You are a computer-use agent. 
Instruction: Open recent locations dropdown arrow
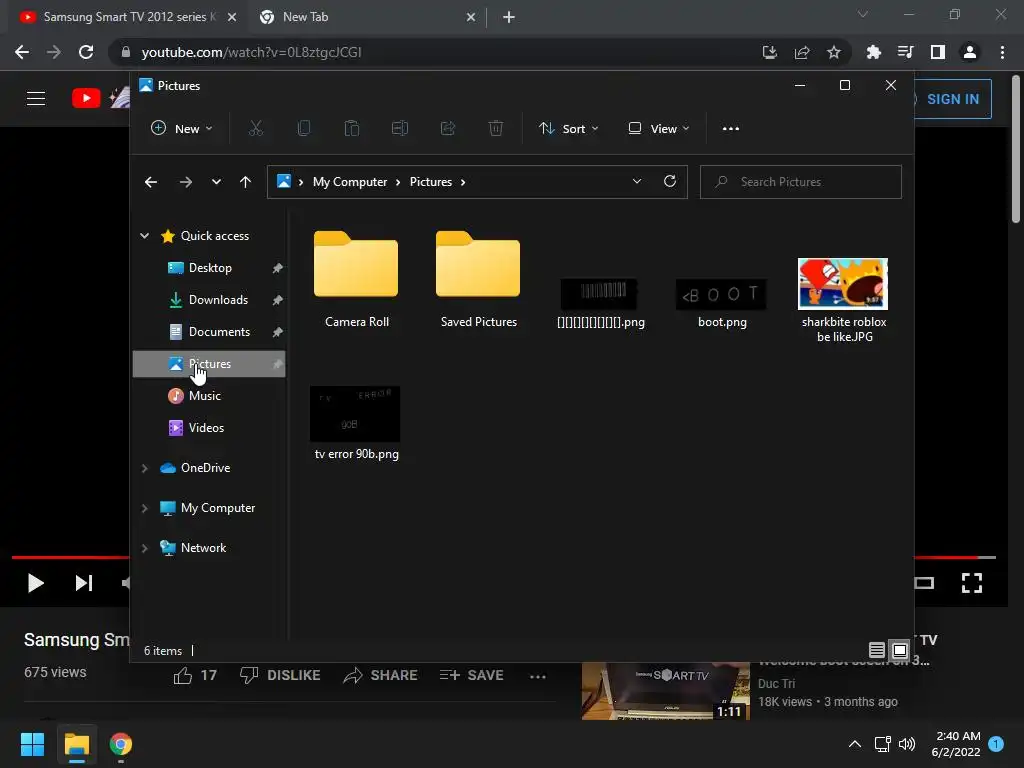coord(216,182)
